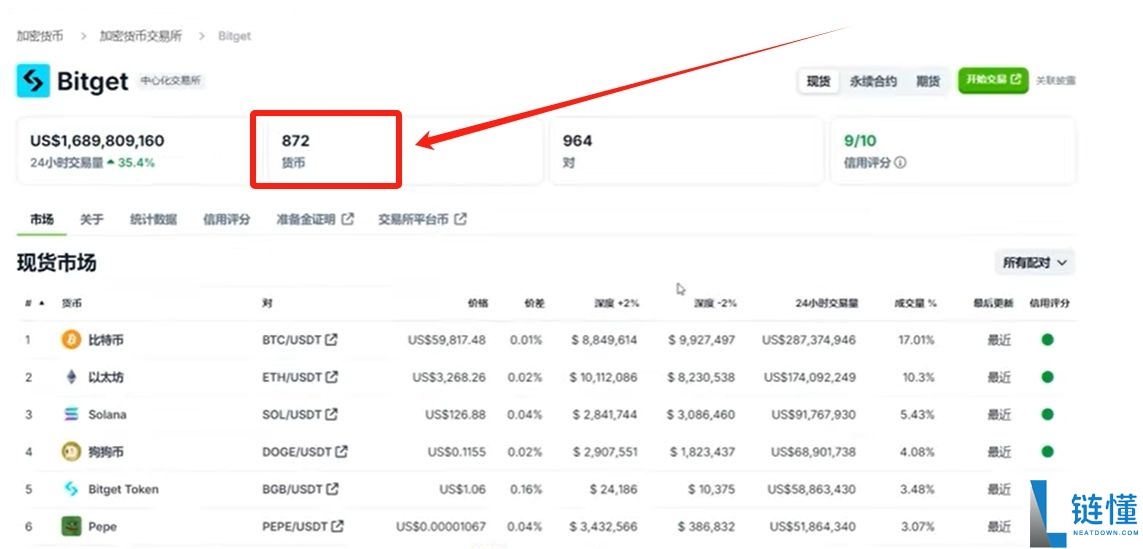Click the Pepe coin name
Screen dimensions: 1143x549
click(102, 526)
